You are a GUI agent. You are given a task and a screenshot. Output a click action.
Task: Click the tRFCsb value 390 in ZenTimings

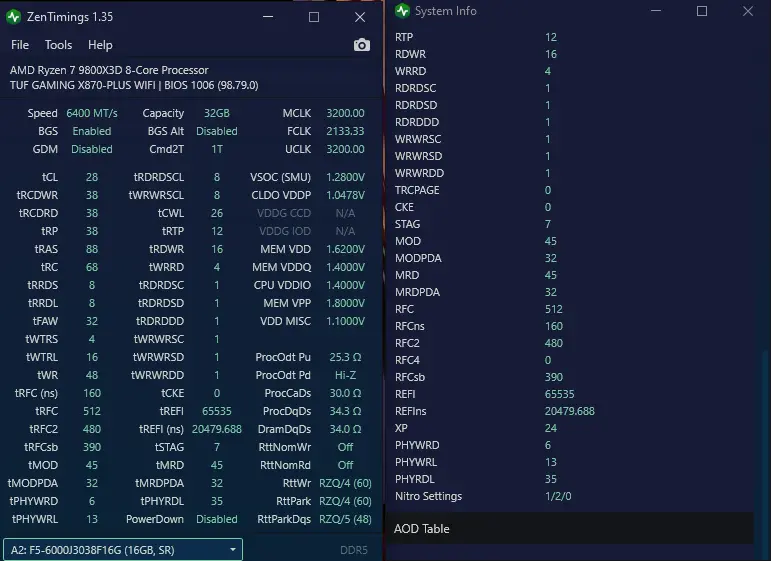pyautogui.click(x=92, y=447)
